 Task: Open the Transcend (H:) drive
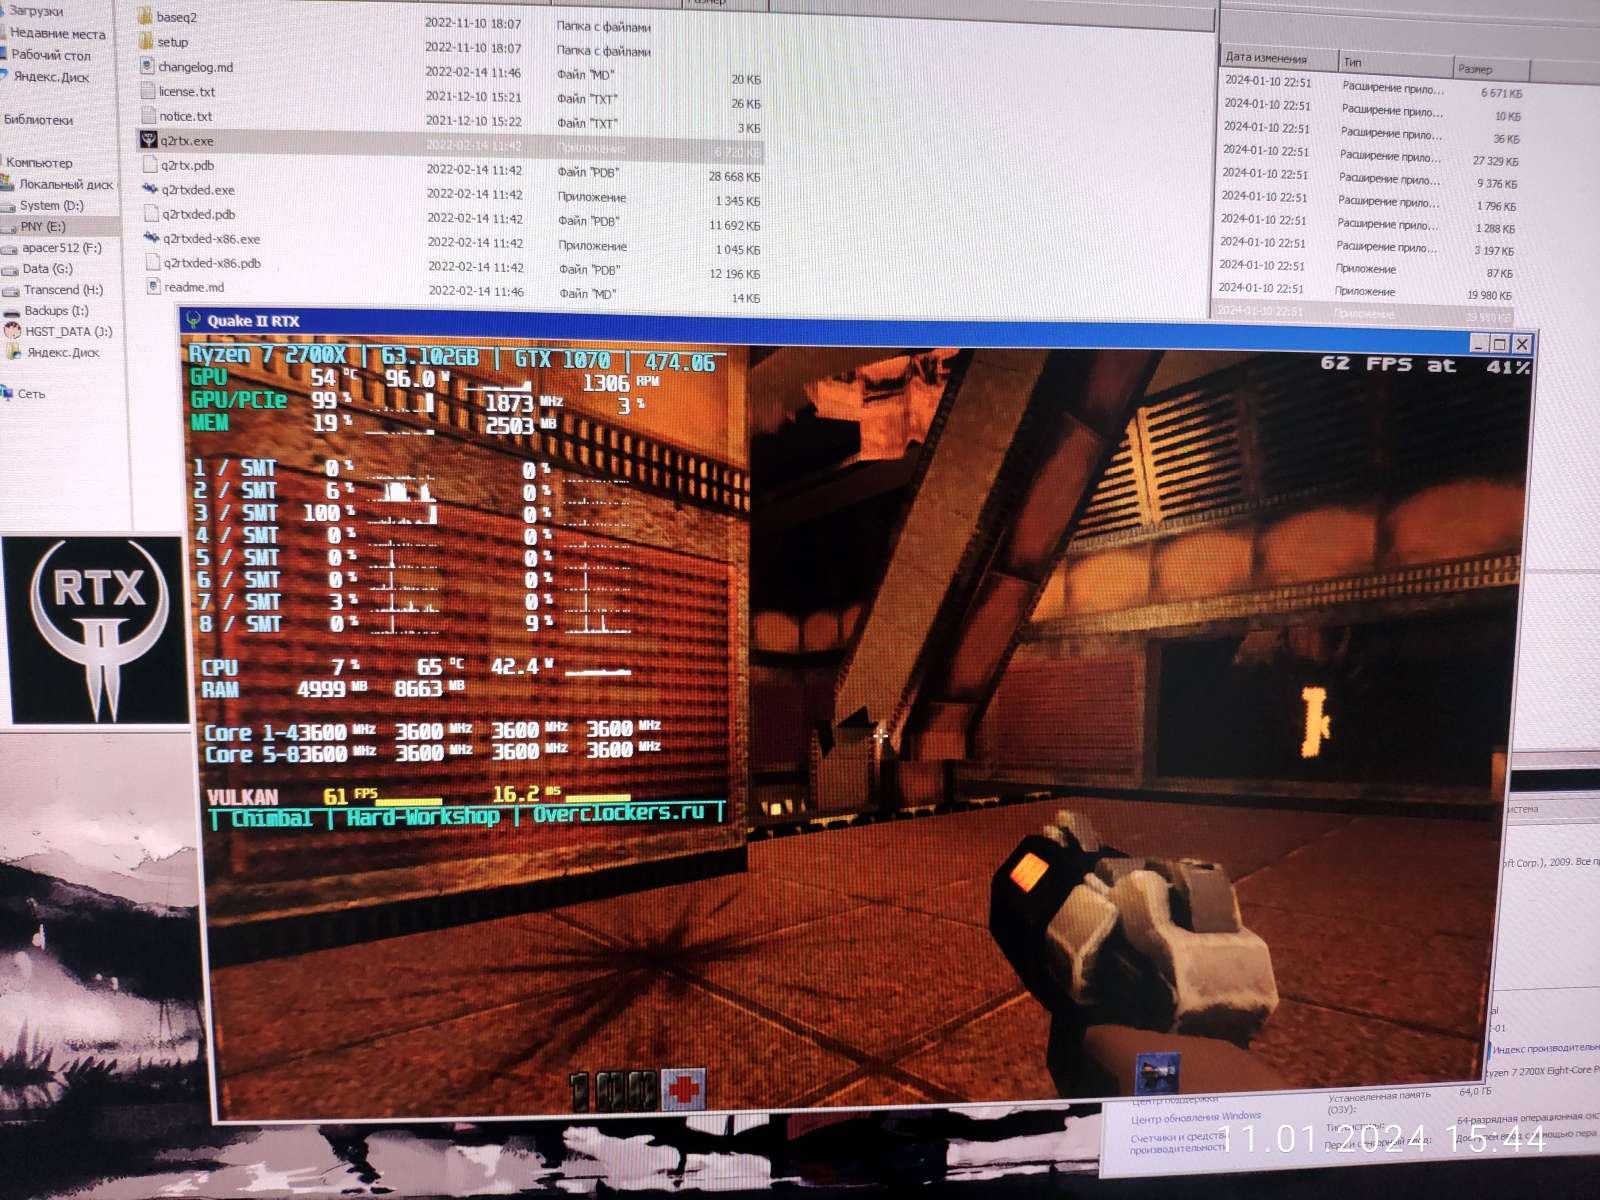[63, 289]
